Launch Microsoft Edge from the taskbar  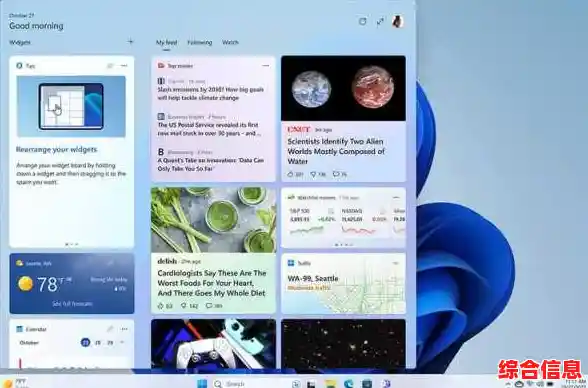click(x=349, y=384)
